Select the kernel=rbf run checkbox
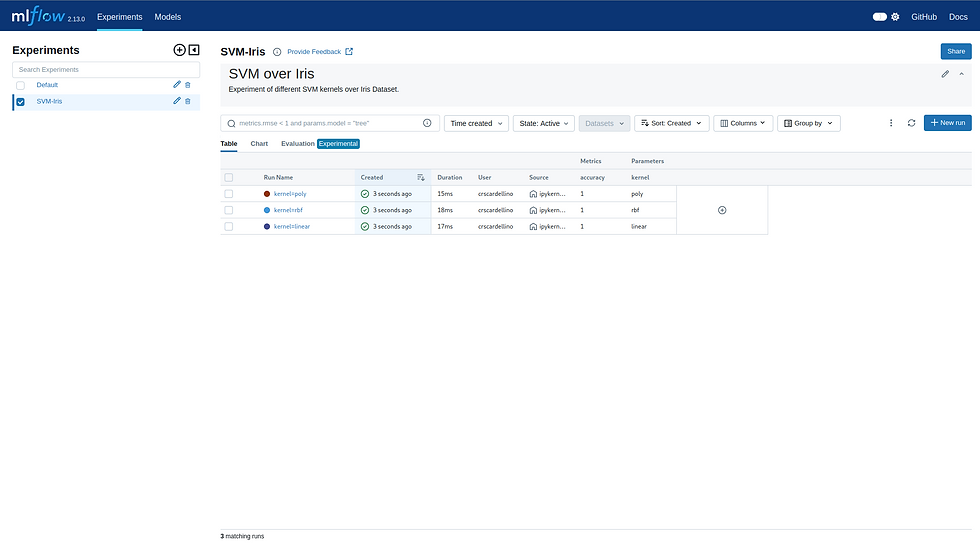The height and width of the screenshot is (551, 980). (229, 210)
